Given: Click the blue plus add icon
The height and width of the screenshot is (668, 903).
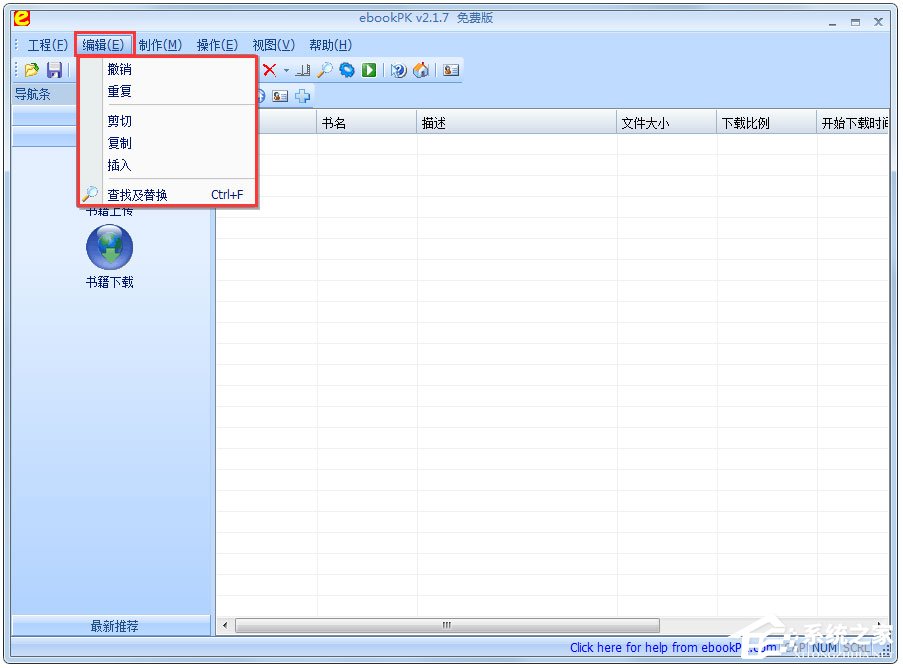Looking at the screenshot, I should [x=302, y=96].
